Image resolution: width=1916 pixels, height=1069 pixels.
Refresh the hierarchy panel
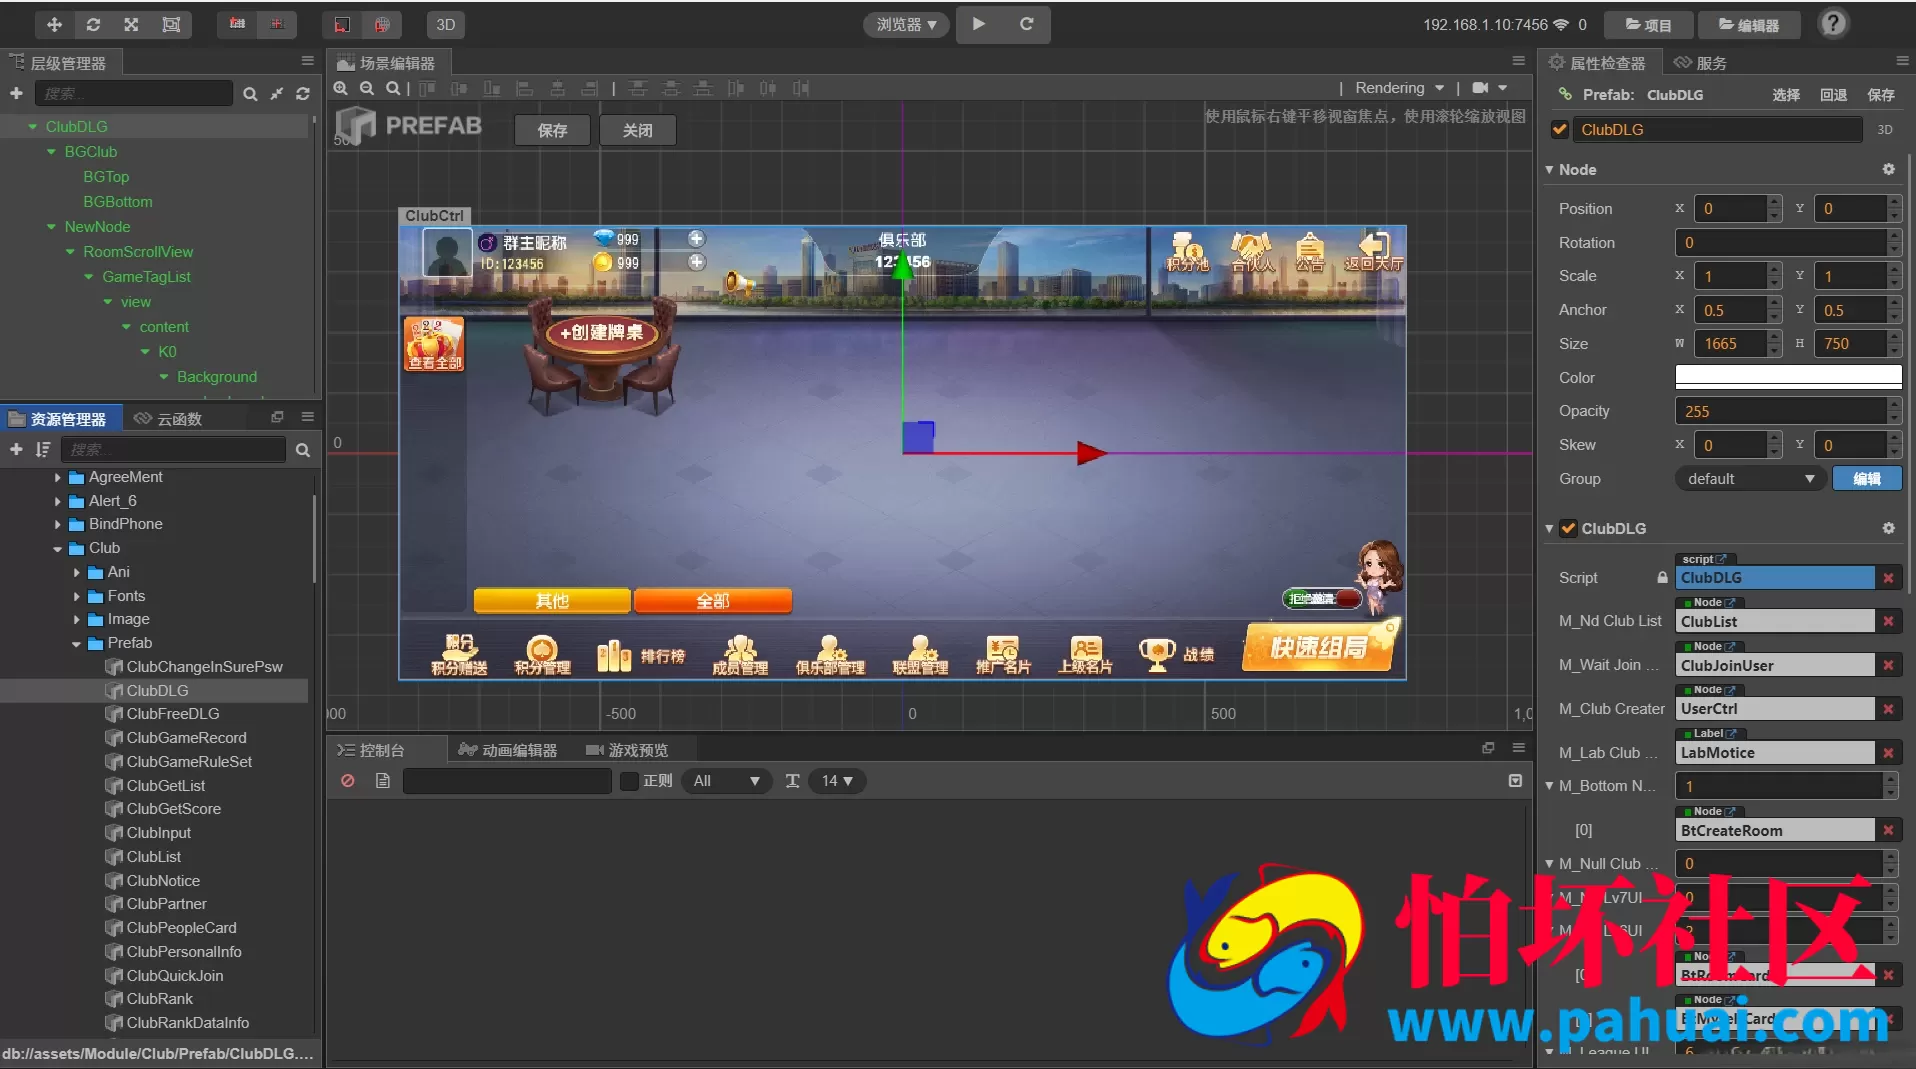click(x=303, y=94)
